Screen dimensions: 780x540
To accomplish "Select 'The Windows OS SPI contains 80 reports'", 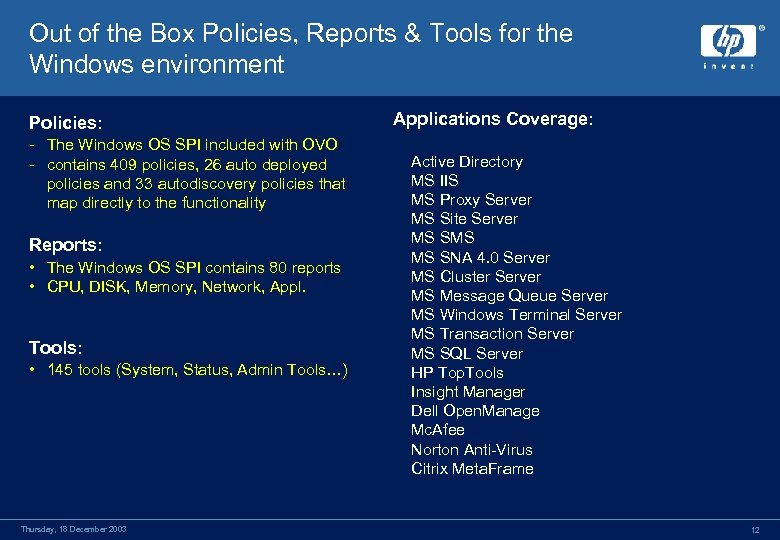I will tap(194, 268).
